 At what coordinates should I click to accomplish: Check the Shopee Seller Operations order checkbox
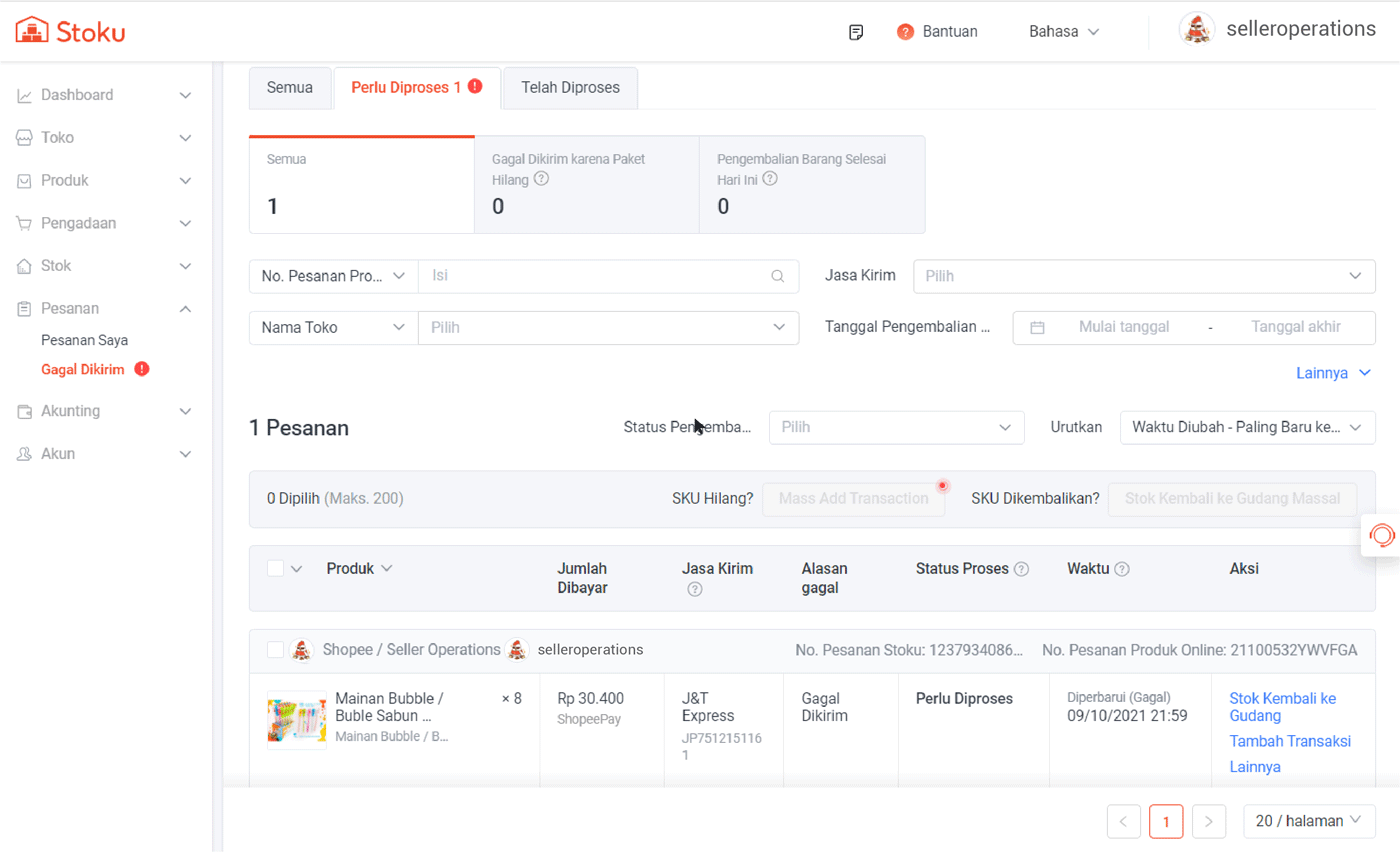click(276, 650)
